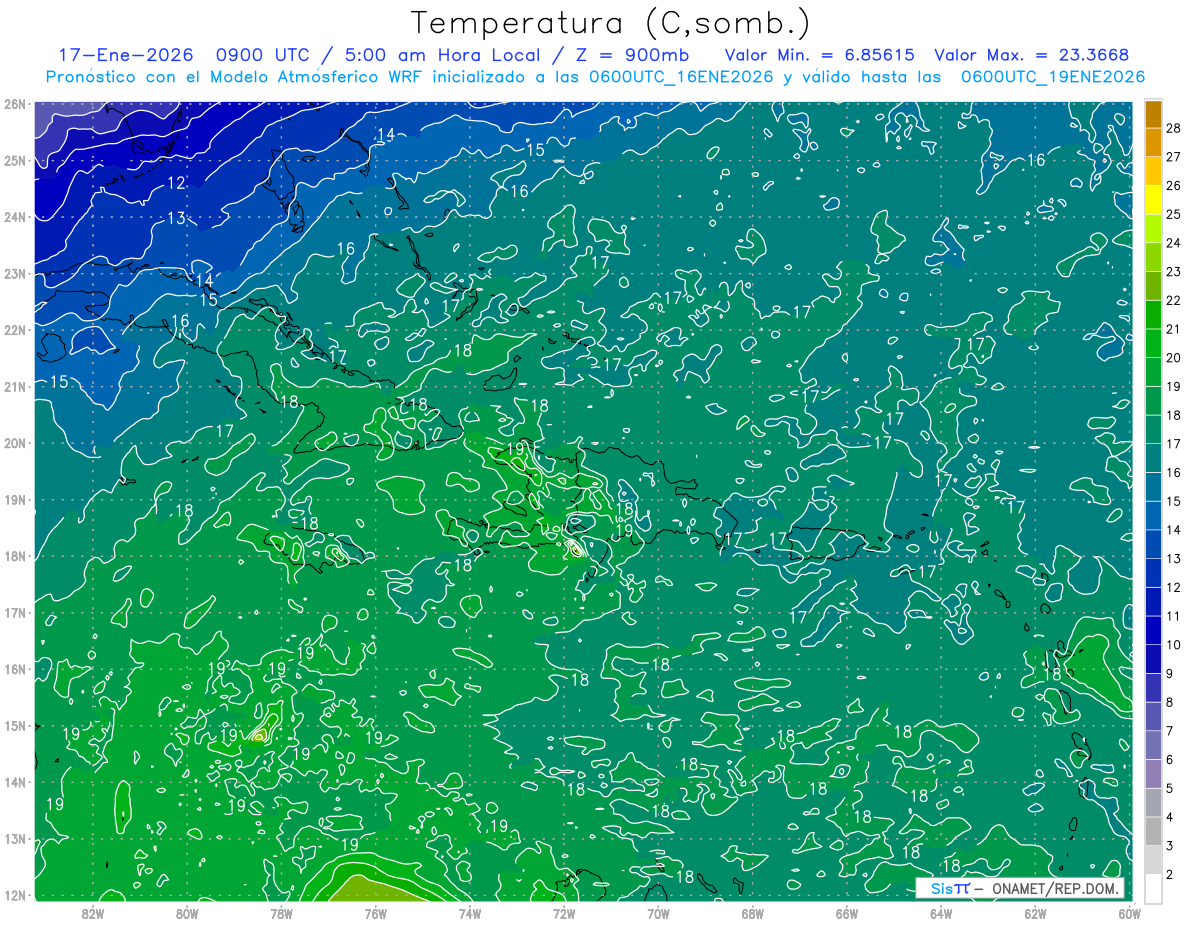Click 'Valor Min. = 6.85615' text
The width and height of the screenshot is (1200, 927).
[x=820, y=55]
